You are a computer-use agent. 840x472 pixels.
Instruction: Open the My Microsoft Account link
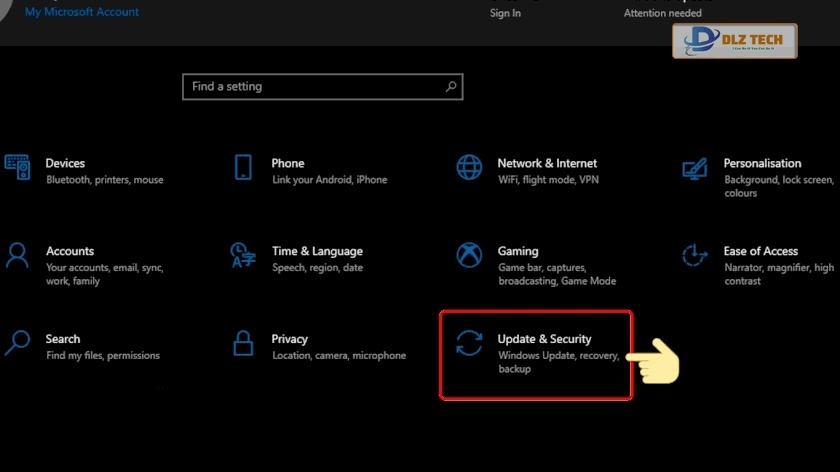tap(82, 12)
